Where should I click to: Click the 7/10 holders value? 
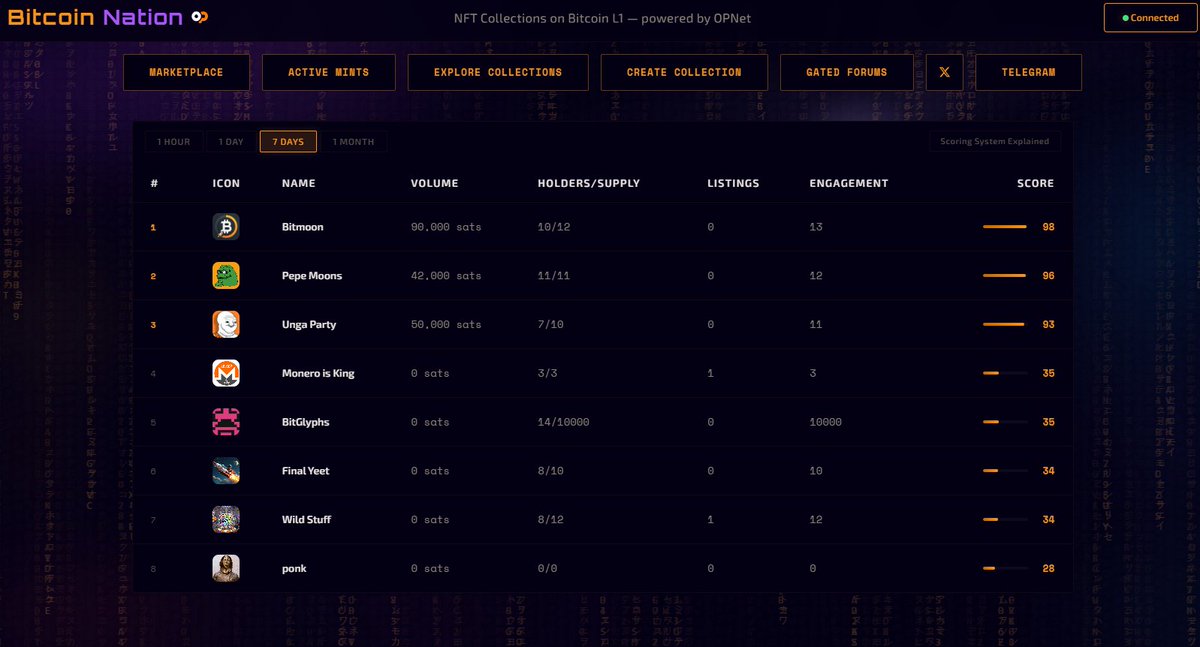(x=551, y=324)
